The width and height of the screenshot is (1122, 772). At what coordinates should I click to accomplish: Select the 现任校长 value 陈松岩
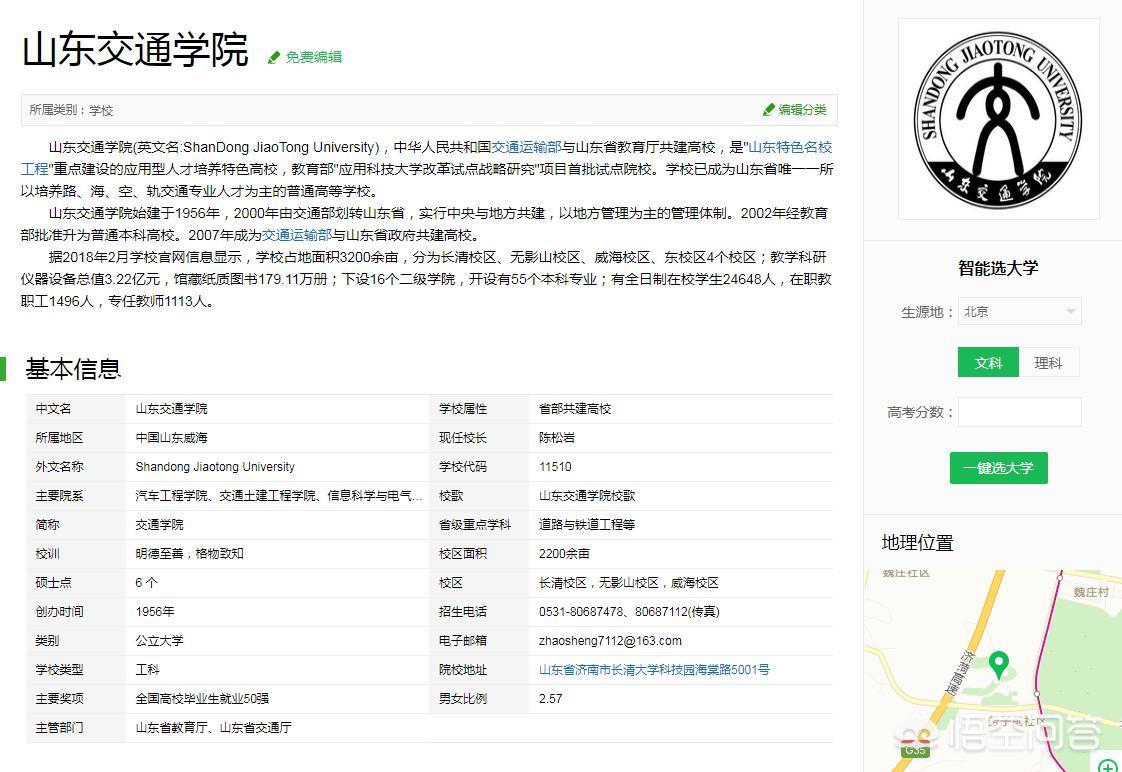point(557,438)
